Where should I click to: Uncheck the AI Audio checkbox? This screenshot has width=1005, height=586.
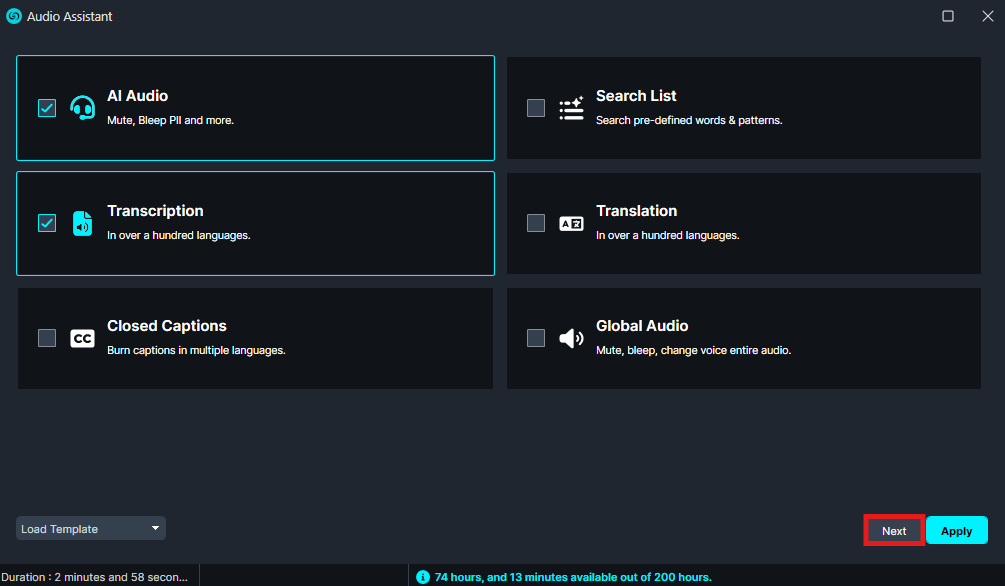coord(47,108)
